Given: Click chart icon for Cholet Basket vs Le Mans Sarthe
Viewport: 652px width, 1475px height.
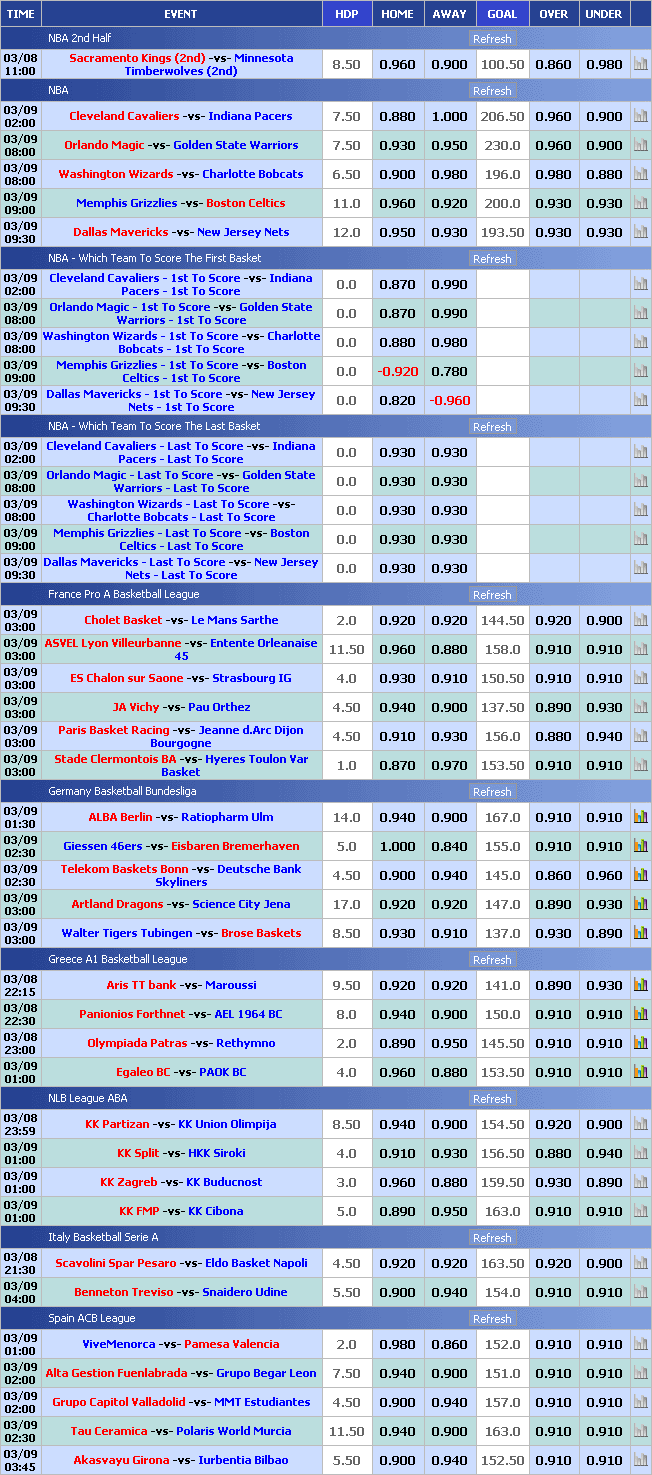Looking at the screenshot, I should (x=641, y=620).
